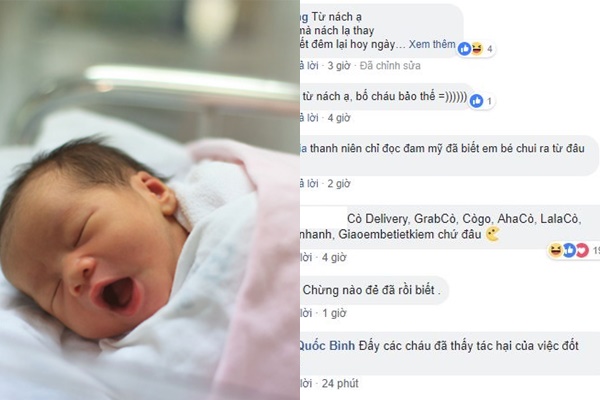Click the '1 giờ' comment timestamp
The width and height of the screenshot is (600, 400).
[x=334, y=313]
